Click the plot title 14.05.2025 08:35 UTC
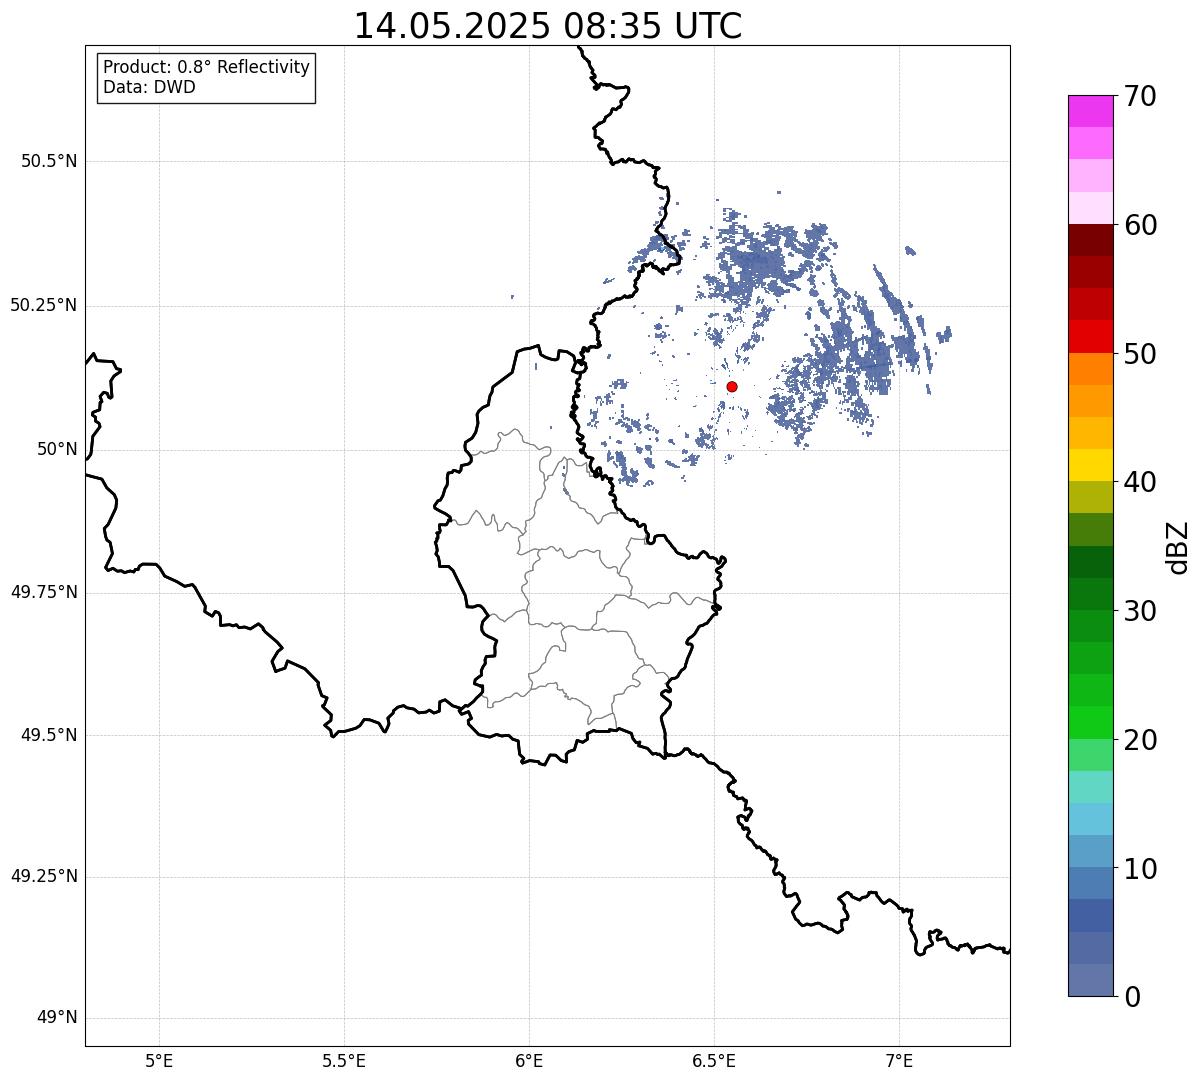The height and width of the screenshot is (1081, 1202). 548,26
